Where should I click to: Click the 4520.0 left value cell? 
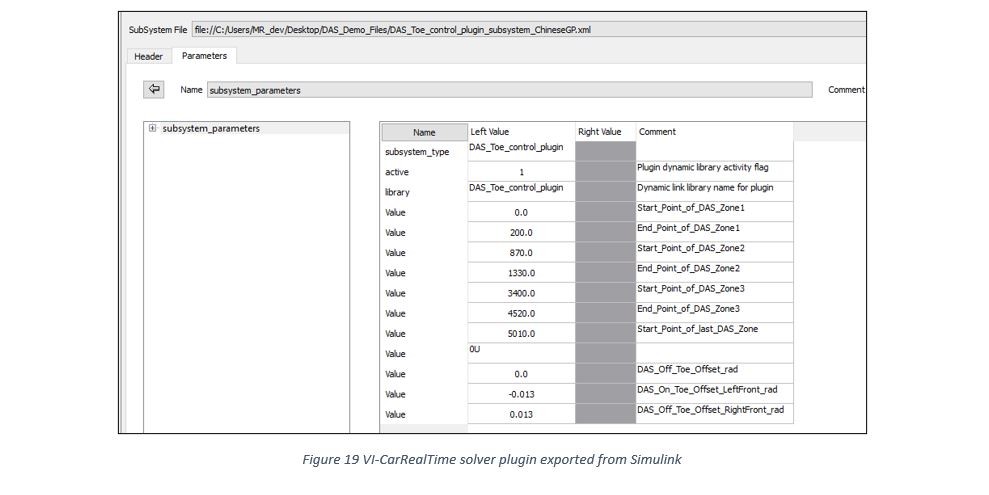point(521,313)
